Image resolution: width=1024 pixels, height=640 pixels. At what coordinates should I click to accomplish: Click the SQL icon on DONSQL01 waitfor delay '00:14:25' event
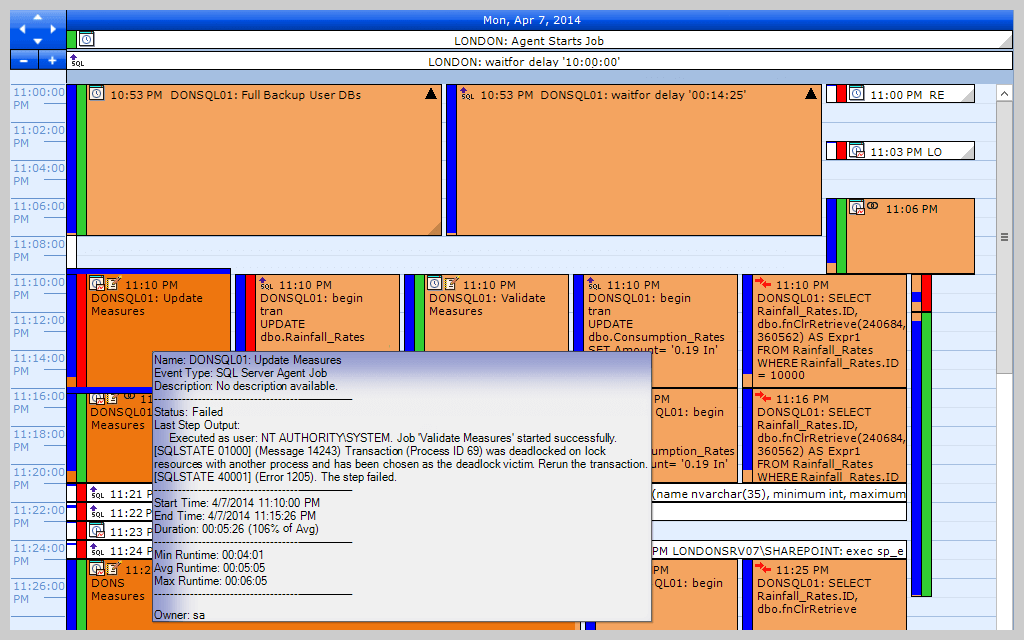click(x=464, y=94)
